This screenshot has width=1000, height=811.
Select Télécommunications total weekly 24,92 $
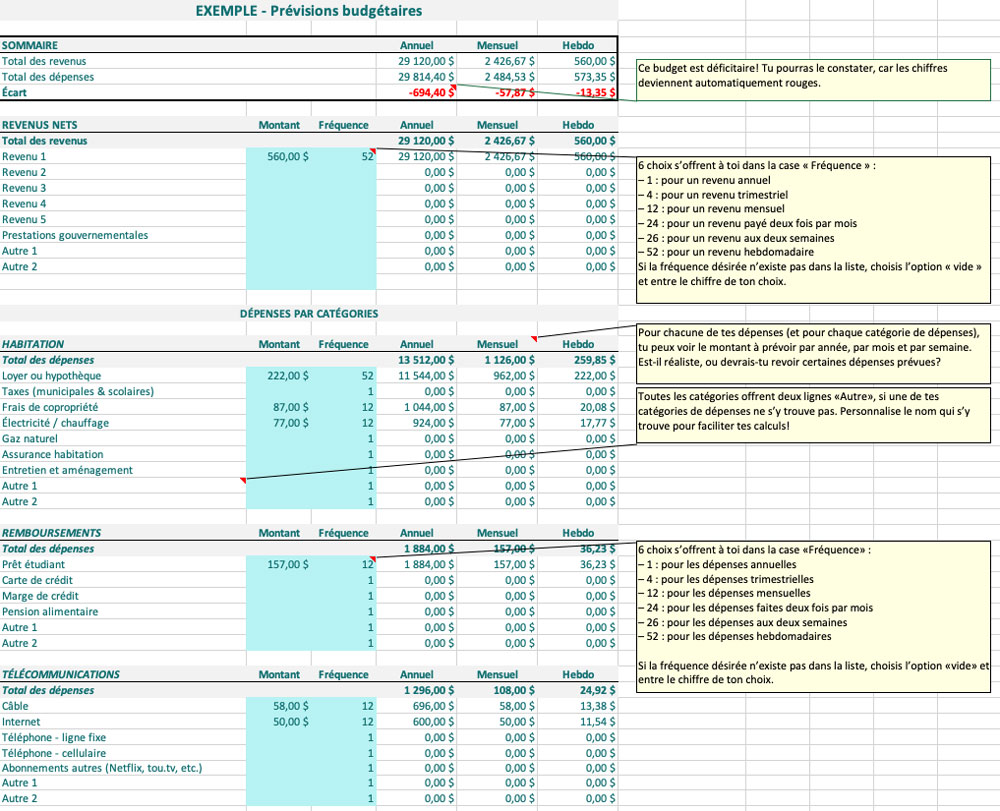(598, 690)
